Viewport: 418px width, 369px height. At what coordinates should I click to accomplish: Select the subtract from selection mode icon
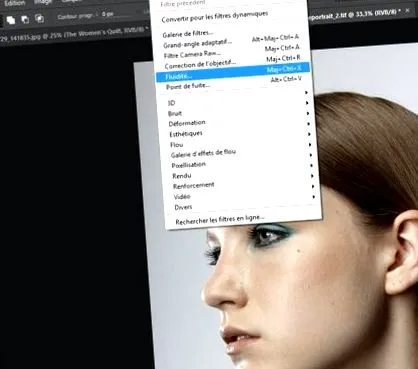pos(25,19)
